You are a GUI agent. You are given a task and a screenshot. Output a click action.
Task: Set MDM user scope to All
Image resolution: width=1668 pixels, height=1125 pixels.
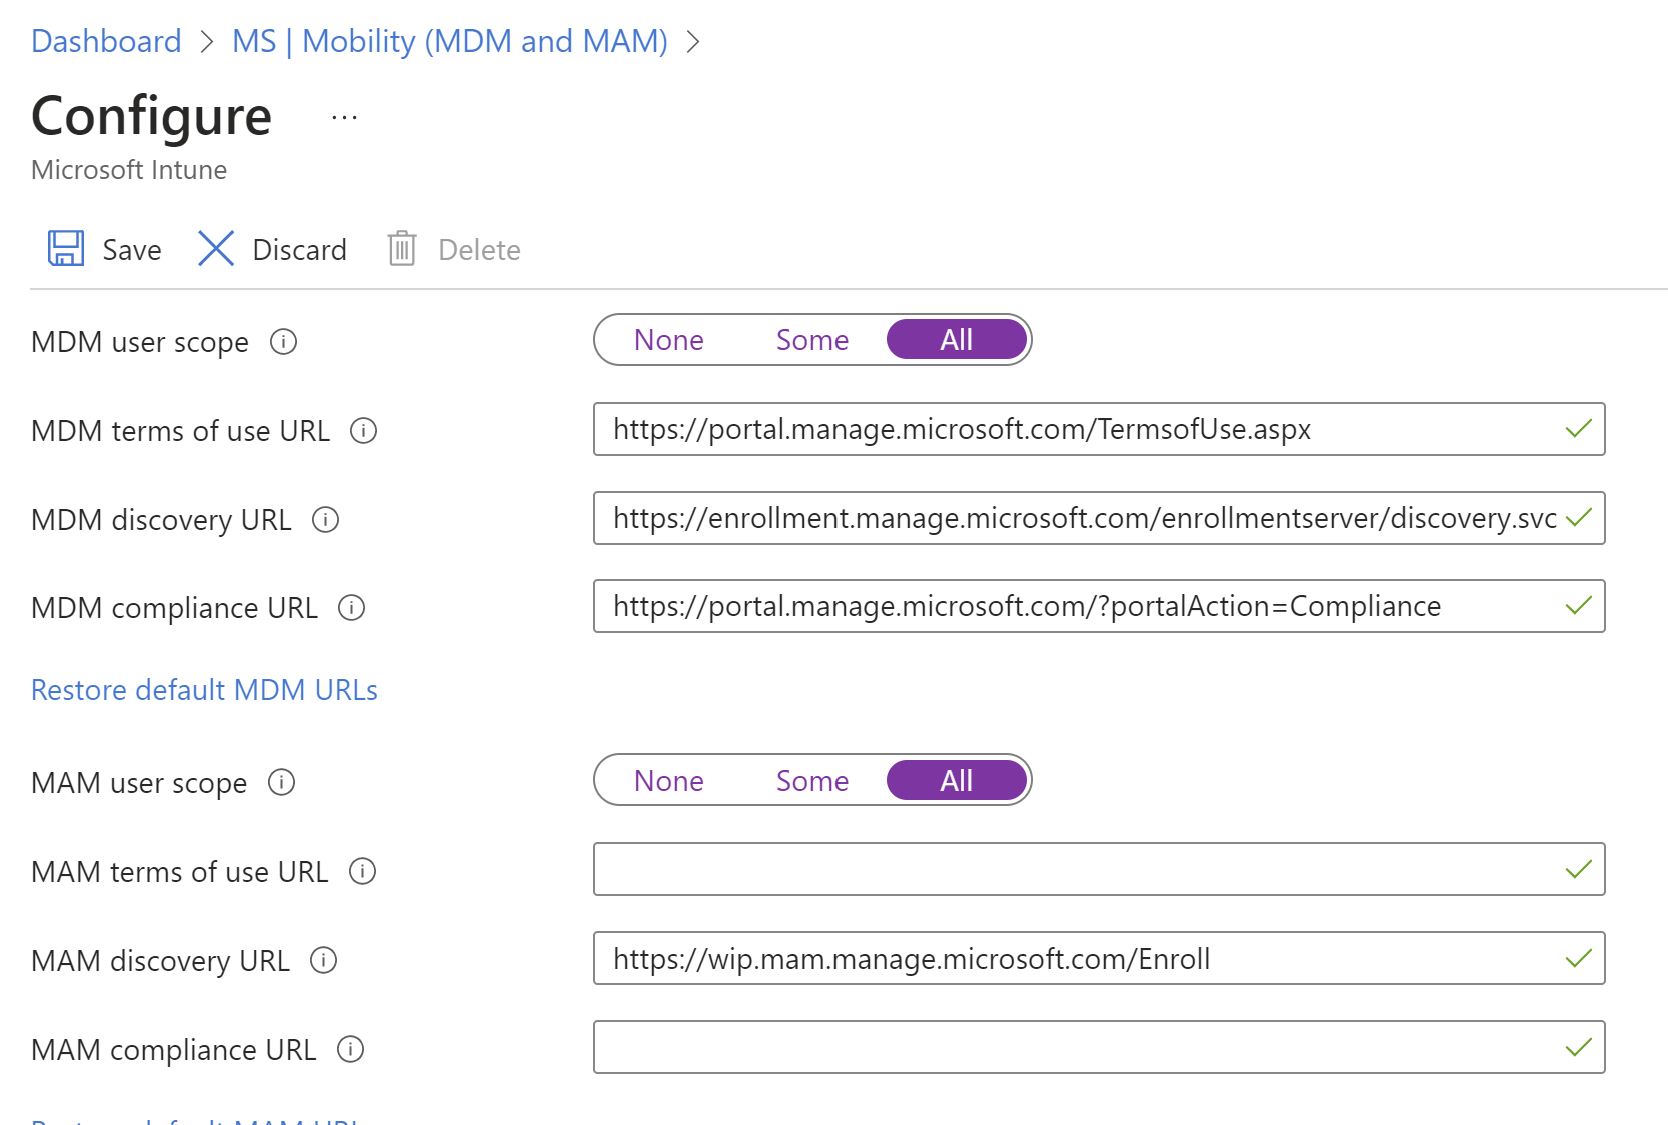[957, 340]
